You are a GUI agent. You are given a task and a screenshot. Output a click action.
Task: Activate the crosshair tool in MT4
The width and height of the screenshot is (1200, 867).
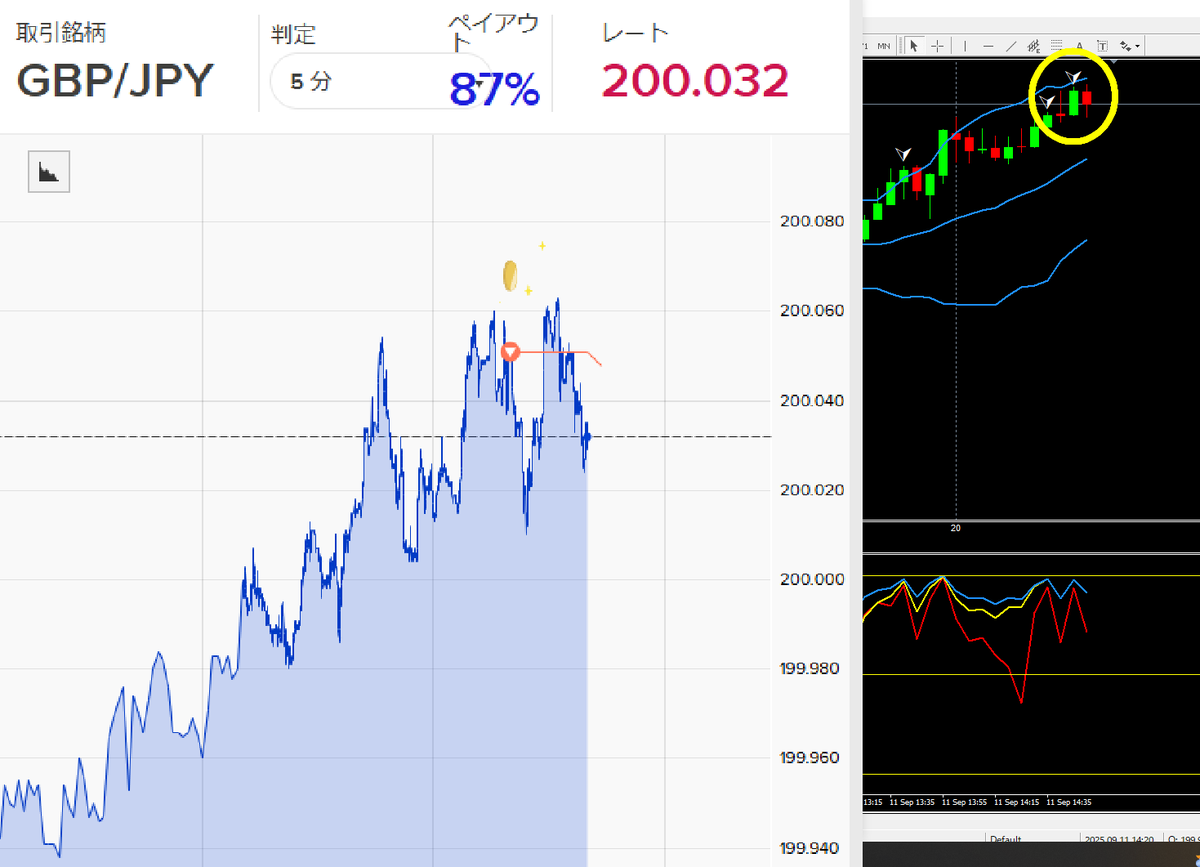click(x=937, y=46)
